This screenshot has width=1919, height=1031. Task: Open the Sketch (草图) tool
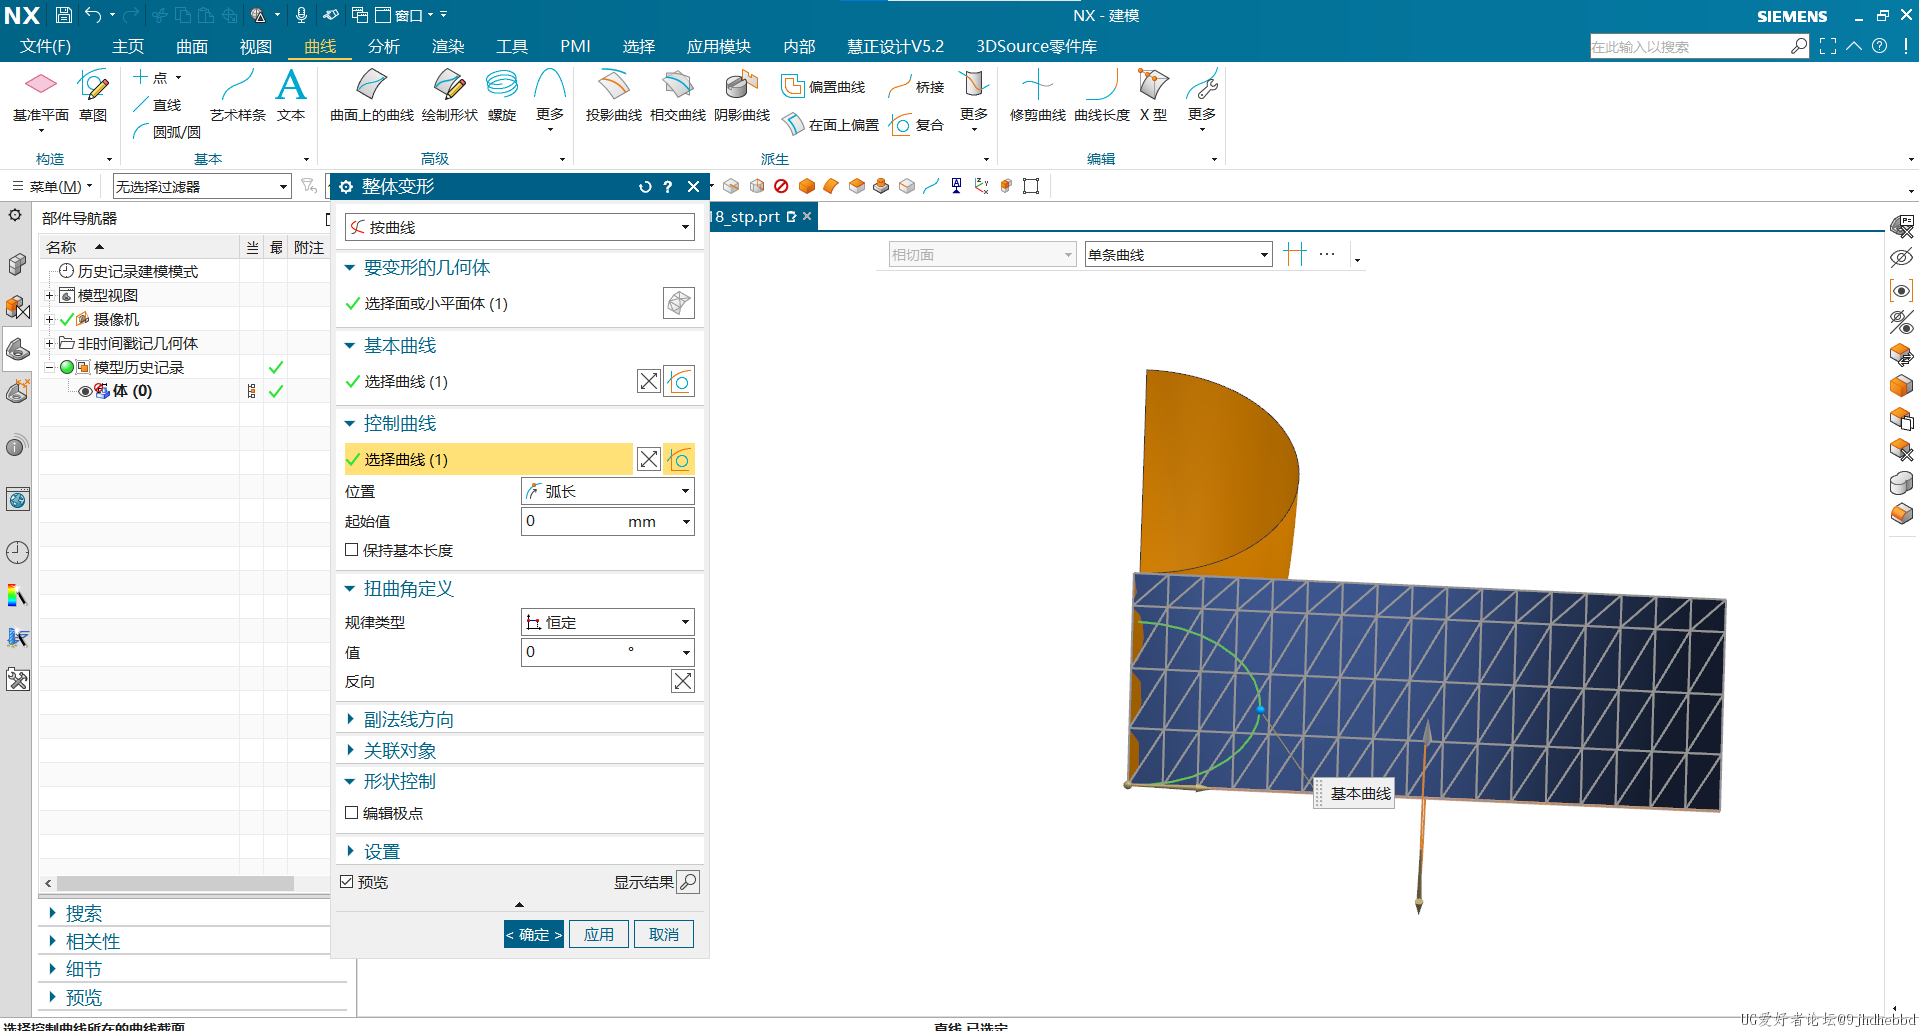coord(93,96)
